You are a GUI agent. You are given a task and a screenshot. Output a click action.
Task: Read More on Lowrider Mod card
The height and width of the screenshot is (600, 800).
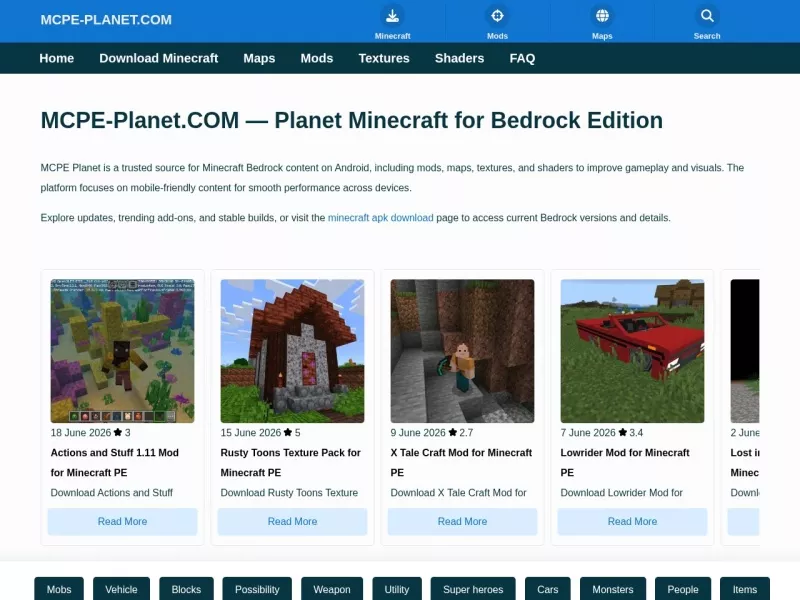(x=632, y=521)
